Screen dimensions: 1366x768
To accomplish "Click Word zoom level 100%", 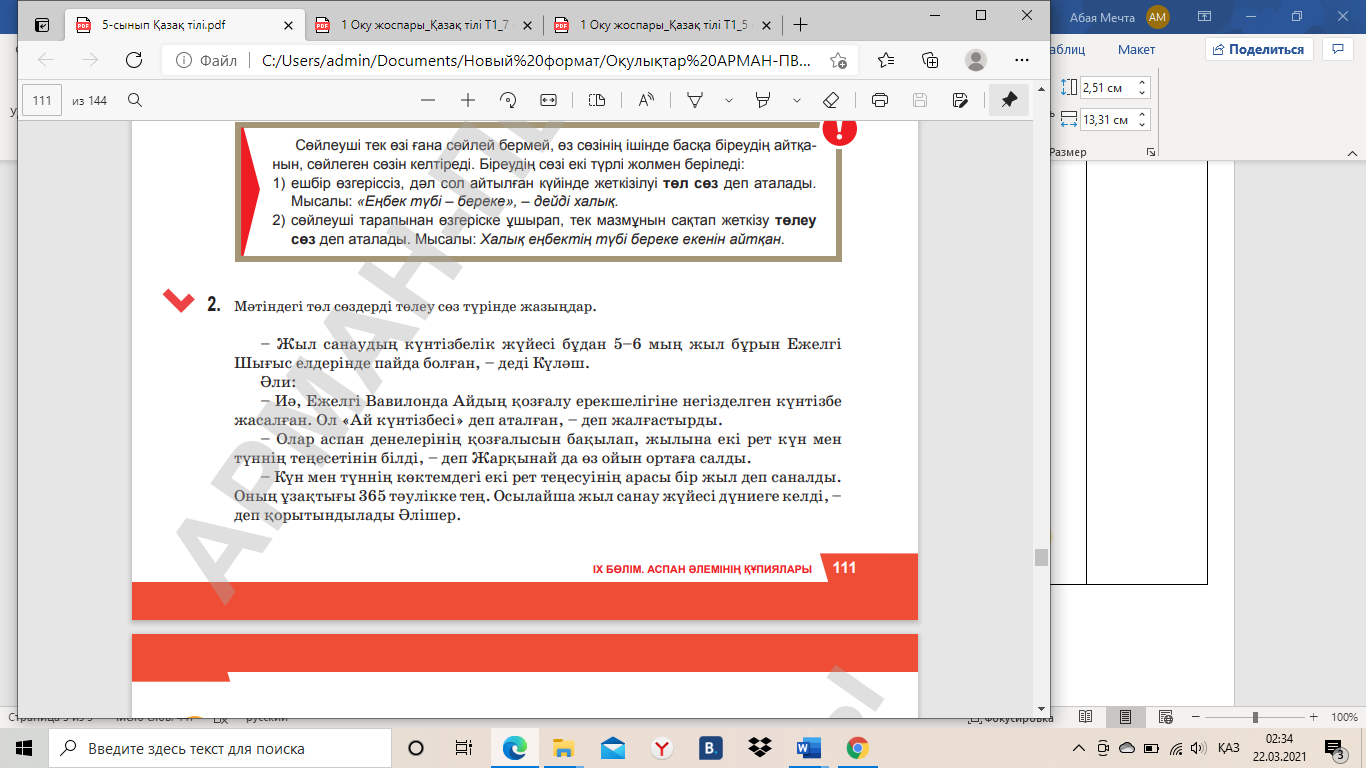I will pyautogui.click(x=1344, y=717).
